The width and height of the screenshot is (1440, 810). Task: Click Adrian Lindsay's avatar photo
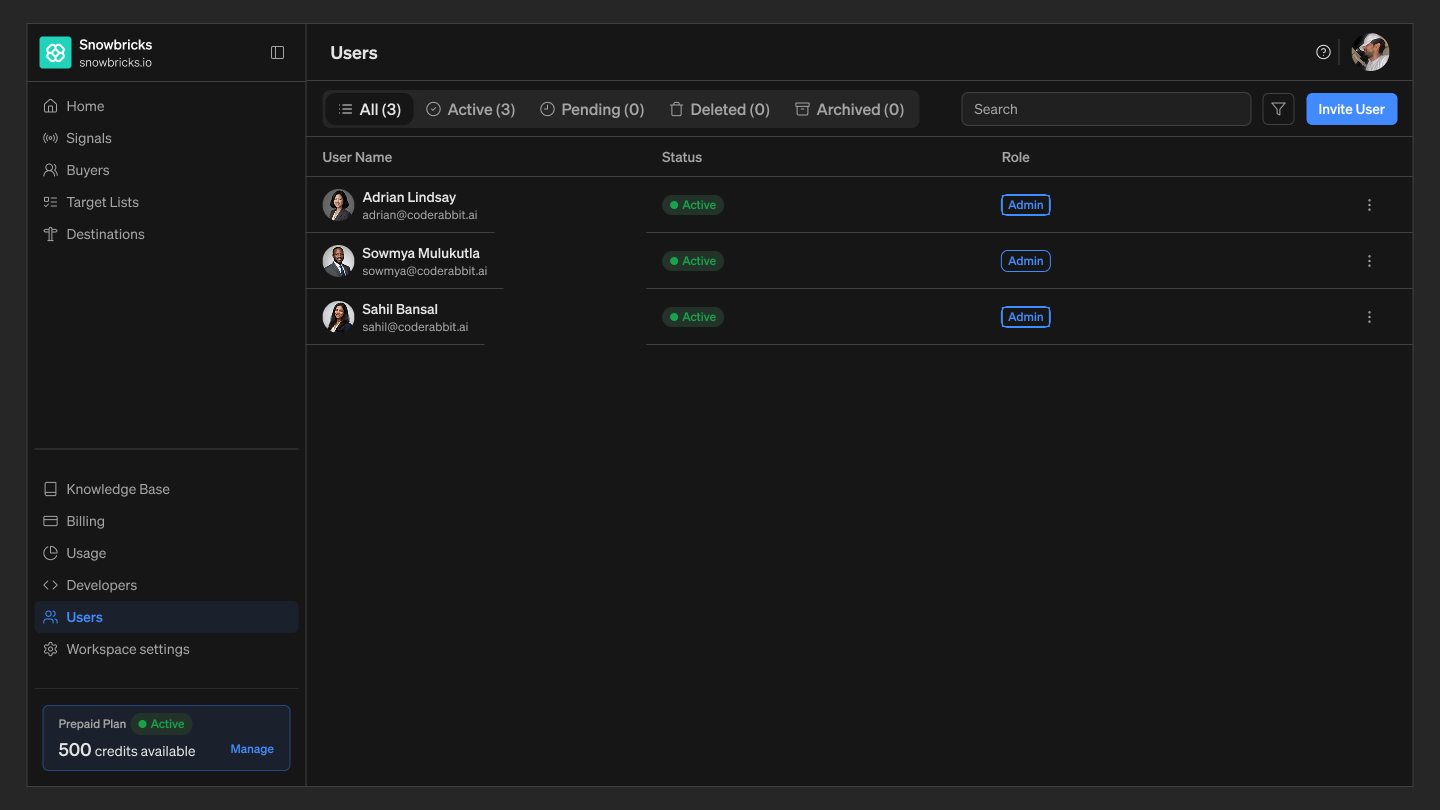point(338,205)
